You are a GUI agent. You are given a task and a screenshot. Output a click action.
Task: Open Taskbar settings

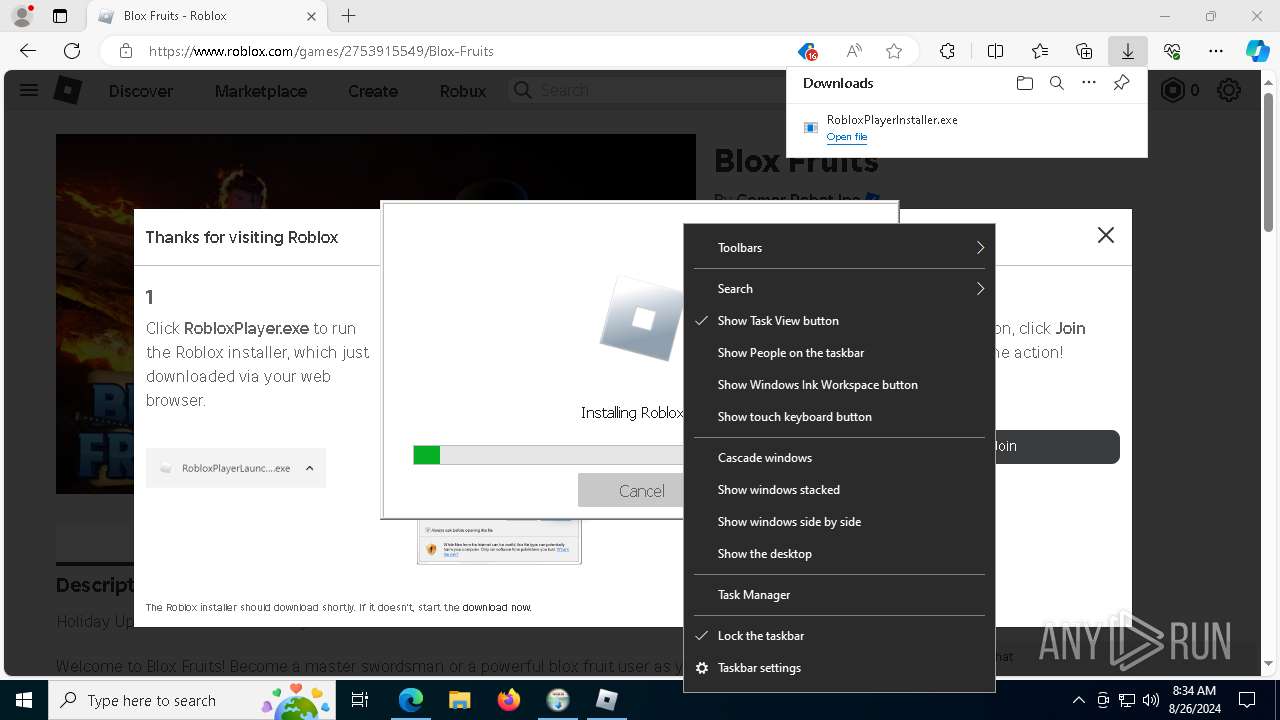click(839, 668)
